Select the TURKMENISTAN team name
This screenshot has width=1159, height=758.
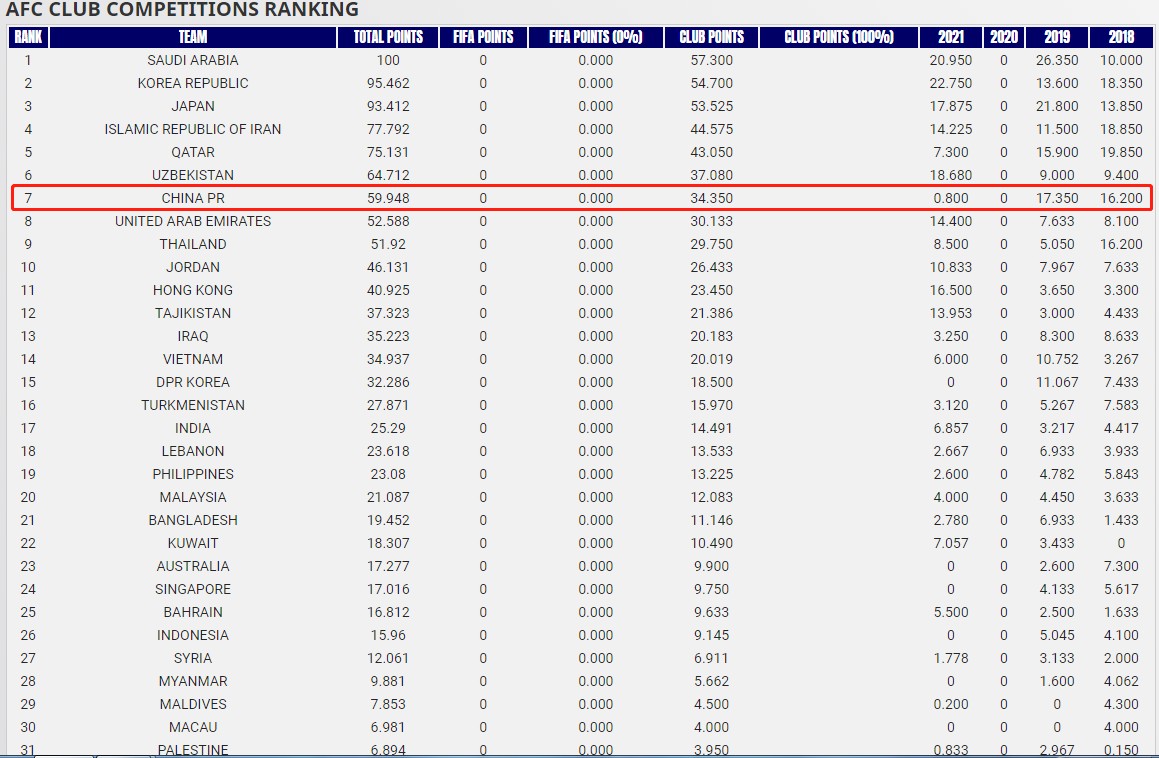(193, 405)
